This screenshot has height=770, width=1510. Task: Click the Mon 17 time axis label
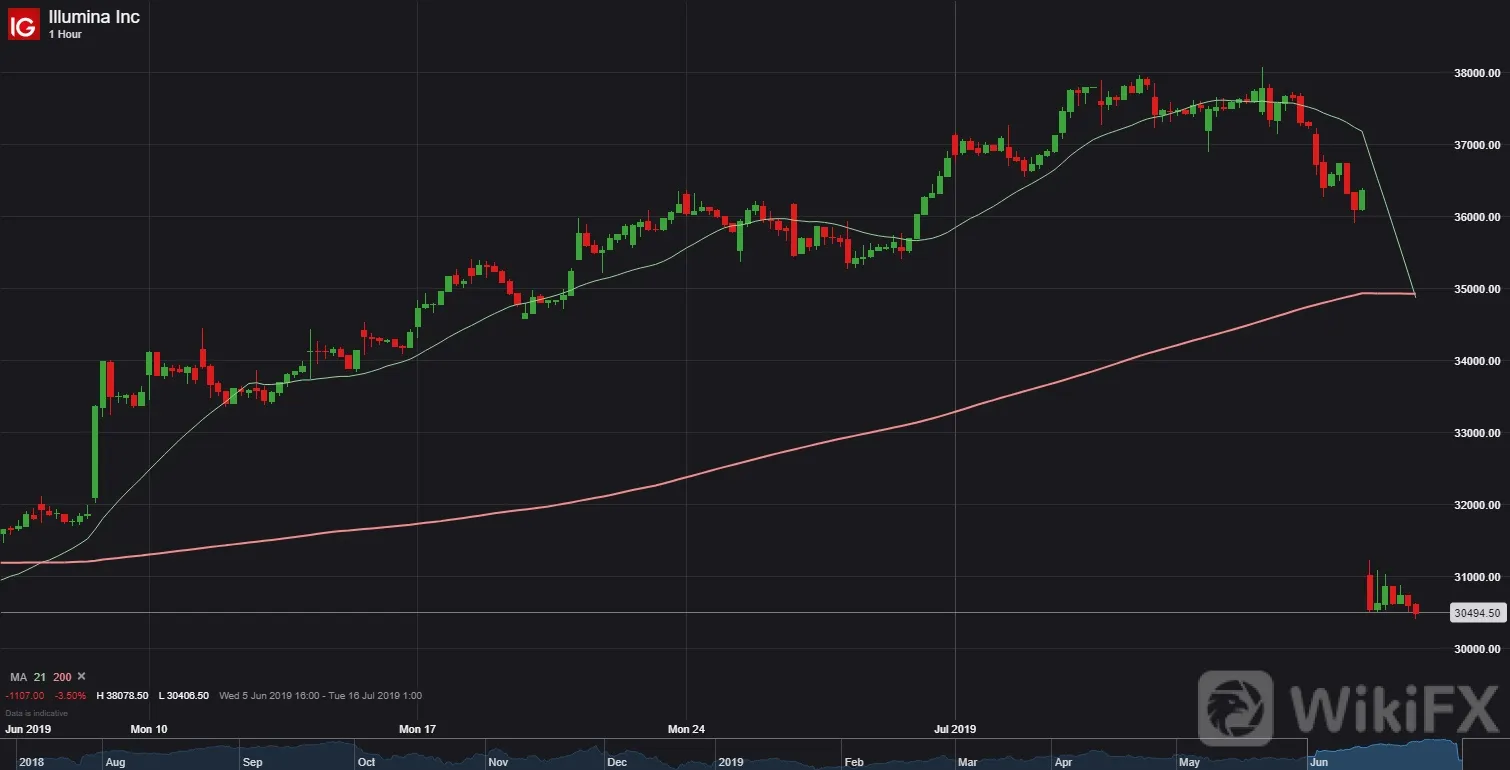click(418, 729)
